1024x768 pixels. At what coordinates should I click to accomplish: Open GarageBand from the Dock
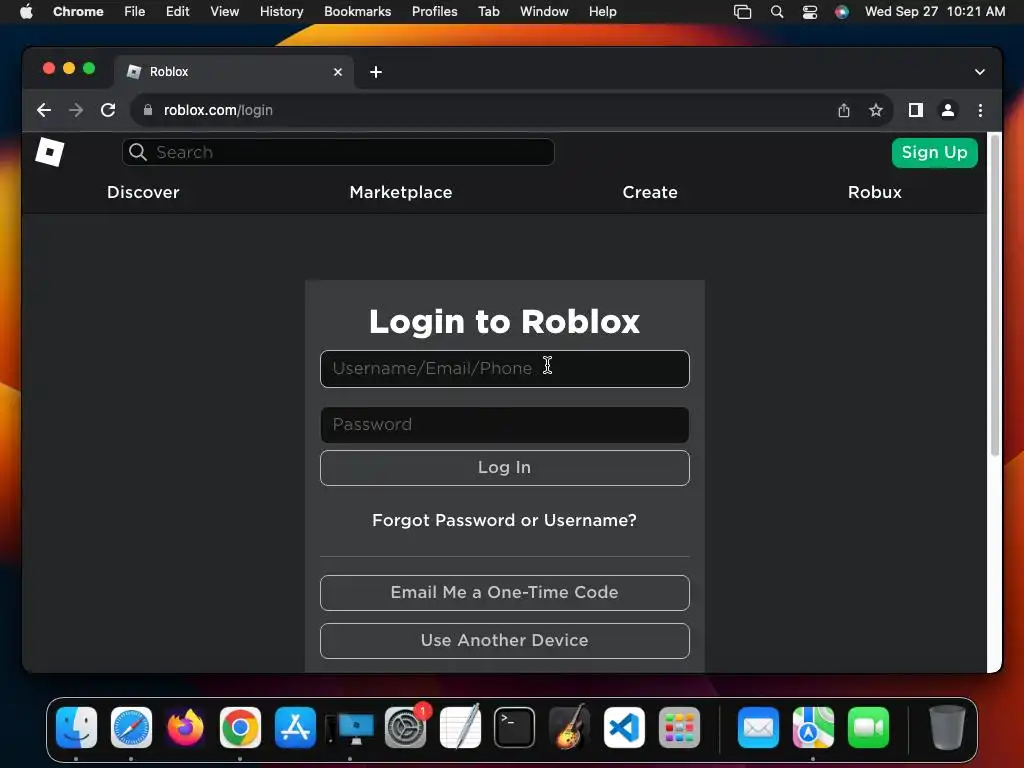tap(569, 728)
